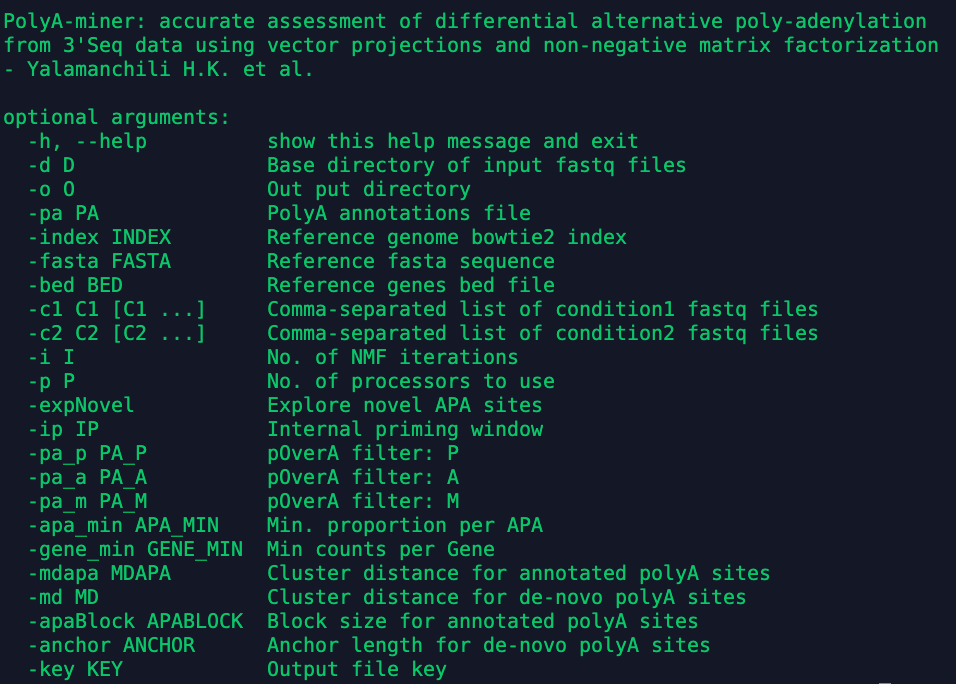Click the '-mdapa MDAPA' argument

pos(99,573)
